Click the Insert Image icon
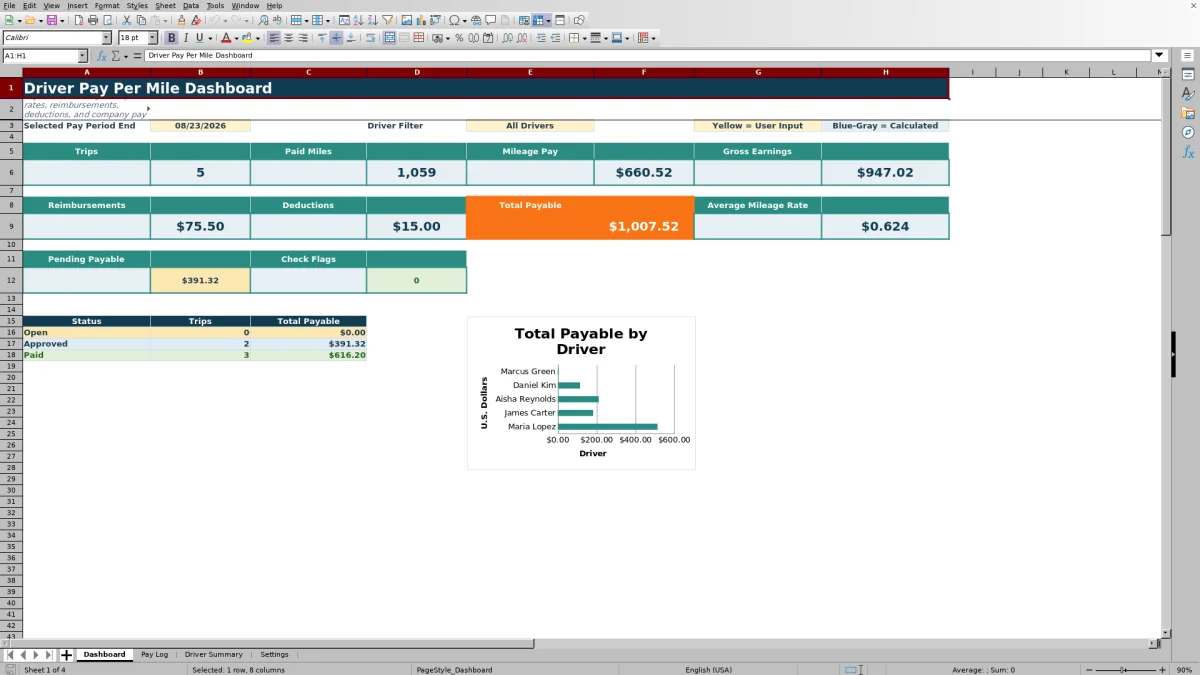 (x=407, y=20)
